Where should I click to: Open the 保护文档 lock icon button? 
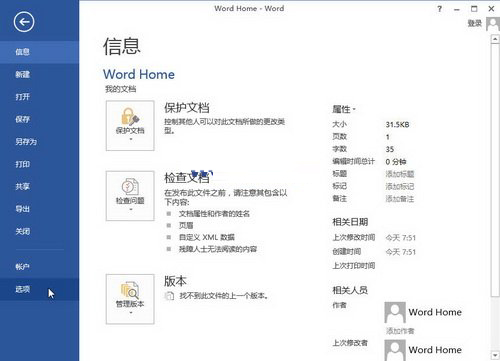coord(130,126)
